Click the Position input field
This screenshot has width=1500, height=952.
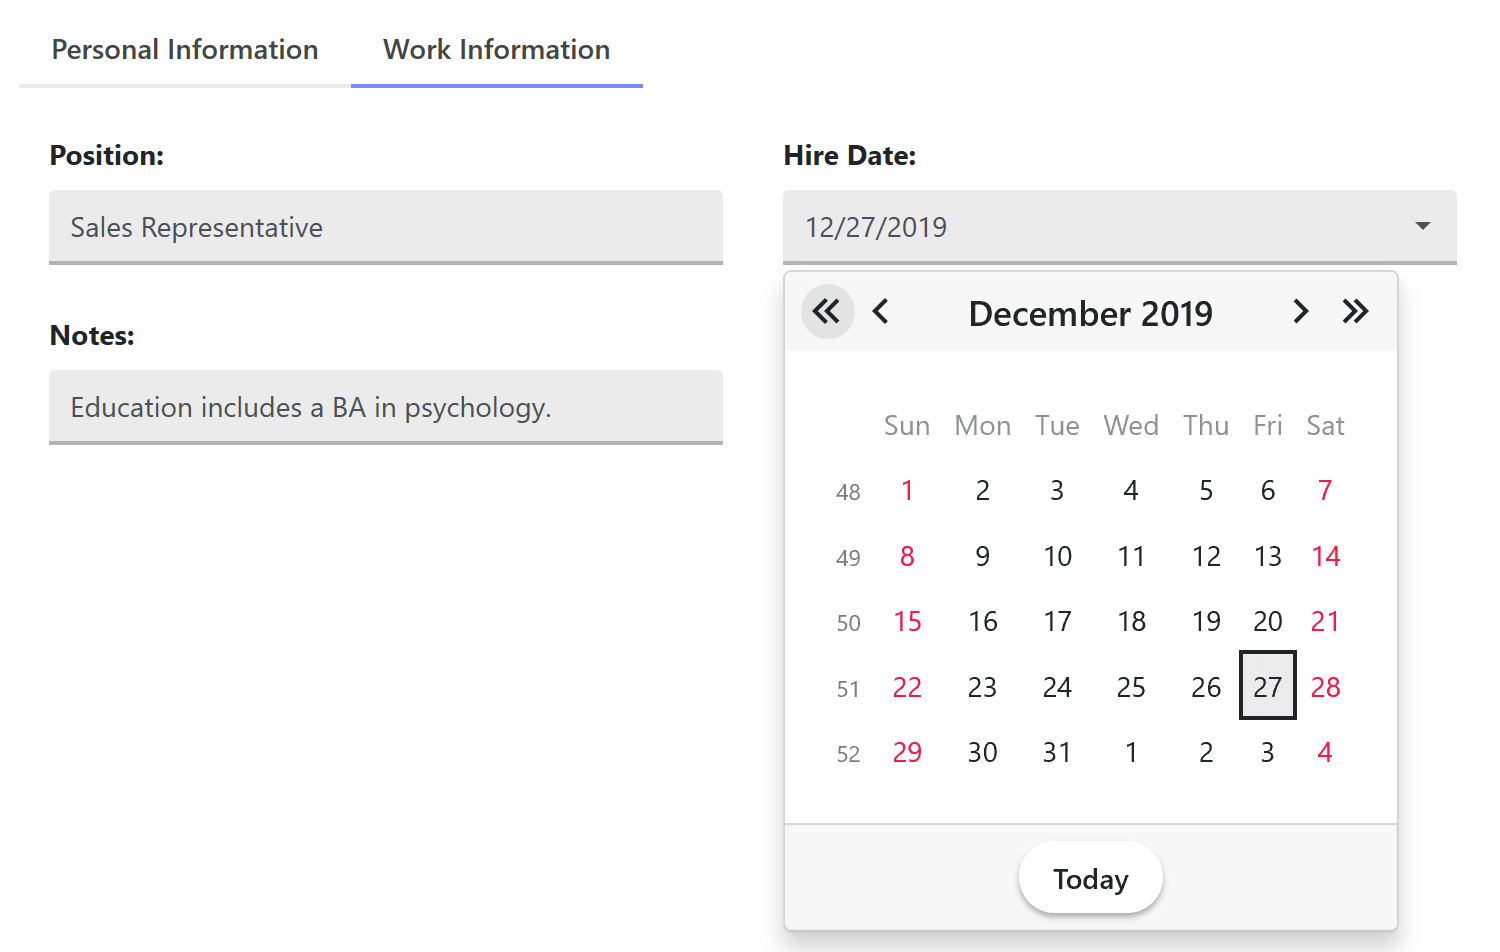click(x=385, y=227)
